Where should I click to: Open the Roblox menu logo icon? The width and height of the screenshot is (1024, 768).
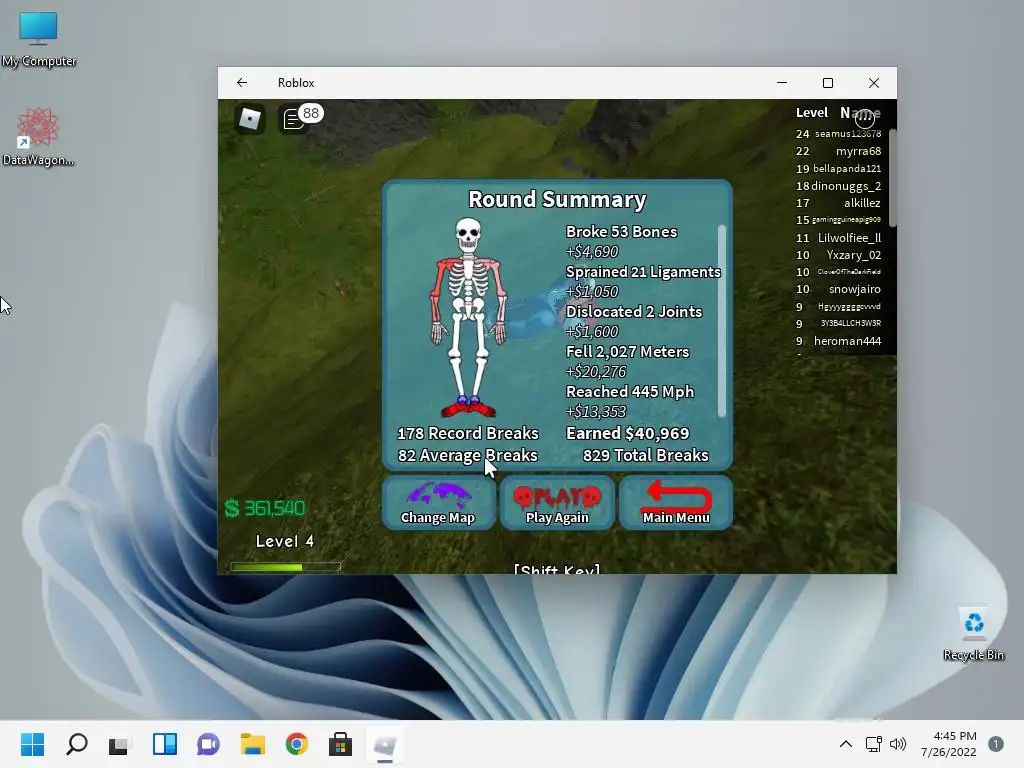[249, 119]
